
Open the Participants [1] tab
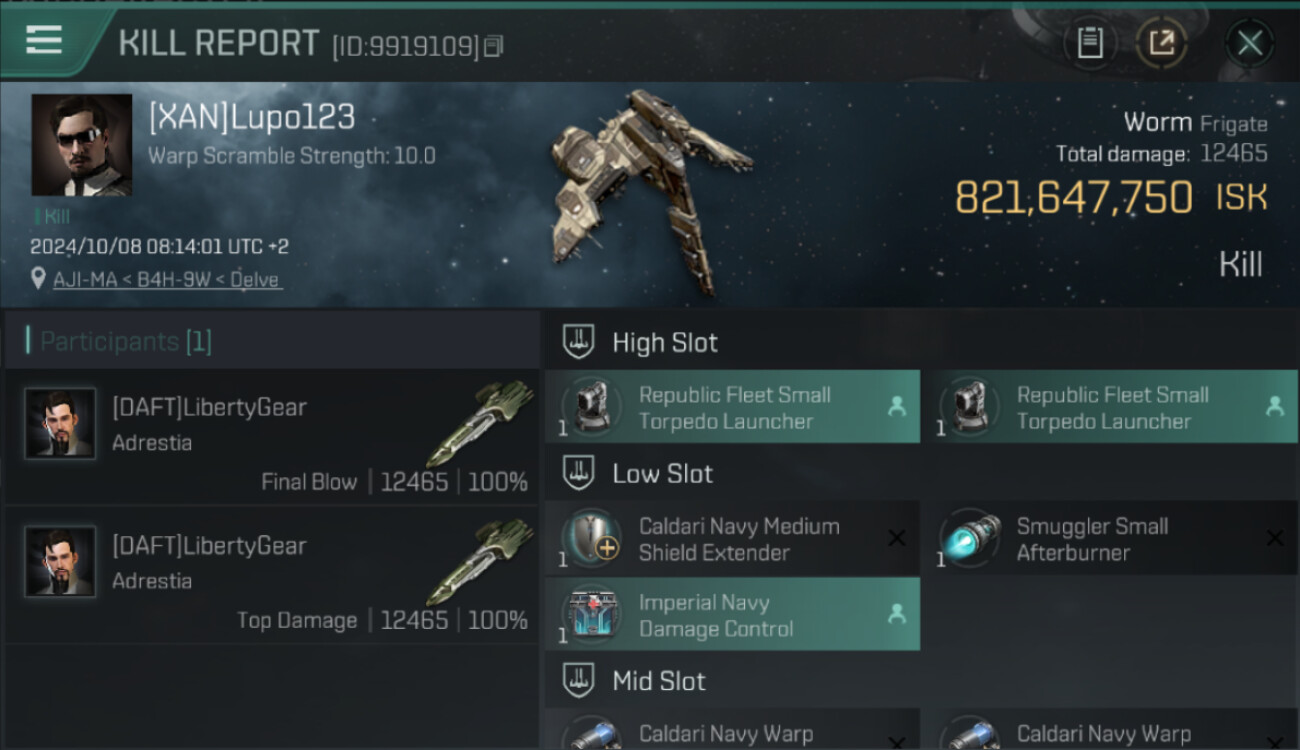(125, 341)
